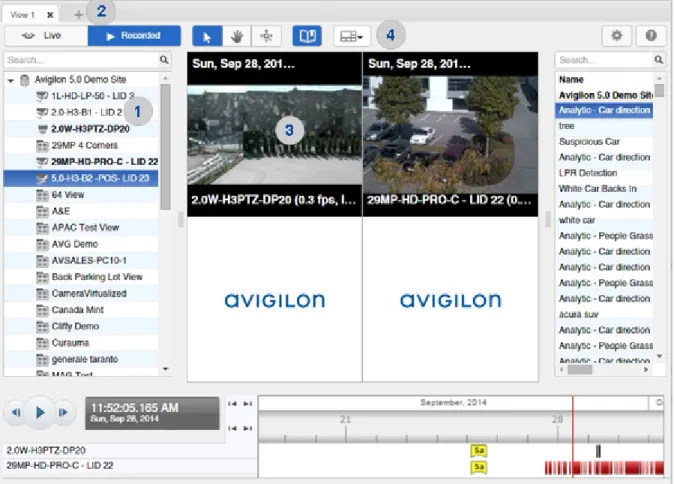
Task: Click the bookmark list scroll down arrow
Action: (659, 356)
